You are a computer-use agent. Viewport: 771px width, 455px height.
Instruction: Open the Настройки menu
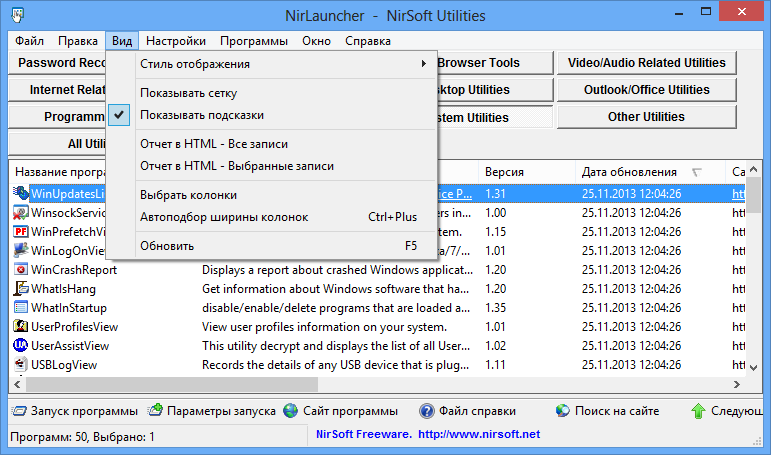tap(176, 41)
